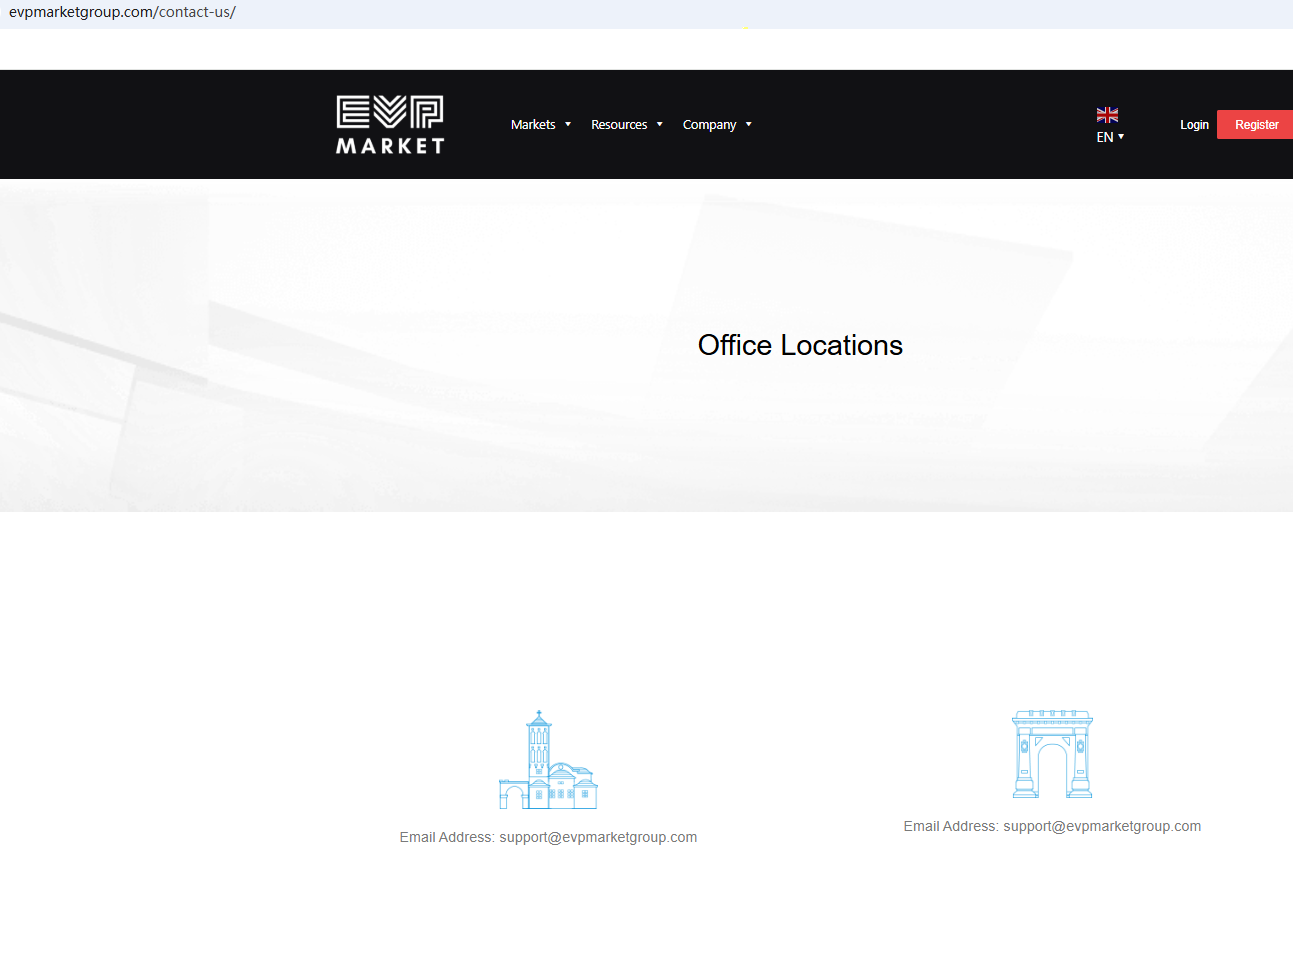1293x973 pixels.
Task: Click the UK flag language icon
Action: [1107, 115]
